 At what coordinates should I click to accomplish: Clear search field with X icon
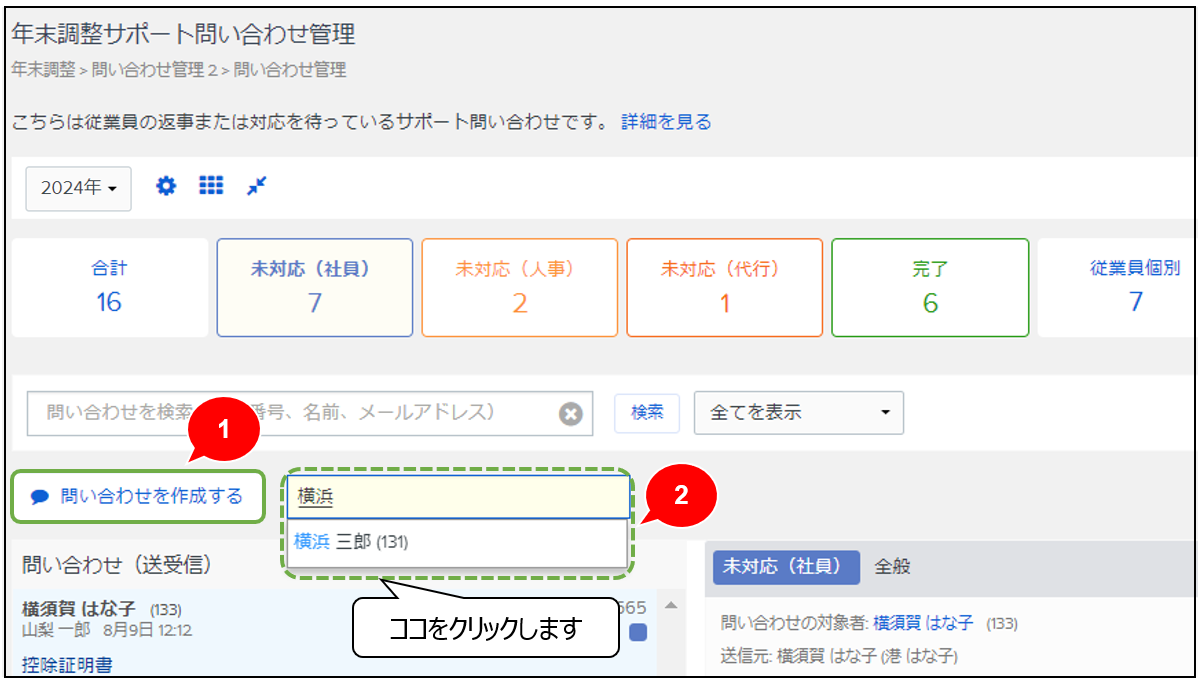[x=570, y=414]
